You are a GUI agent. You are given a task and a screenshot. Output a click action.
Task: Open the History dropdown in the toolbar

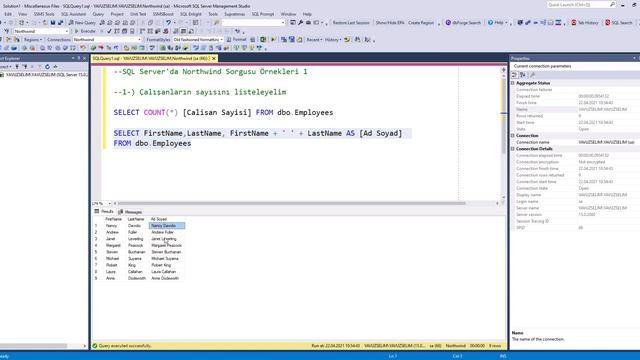[x=332, y=40]
